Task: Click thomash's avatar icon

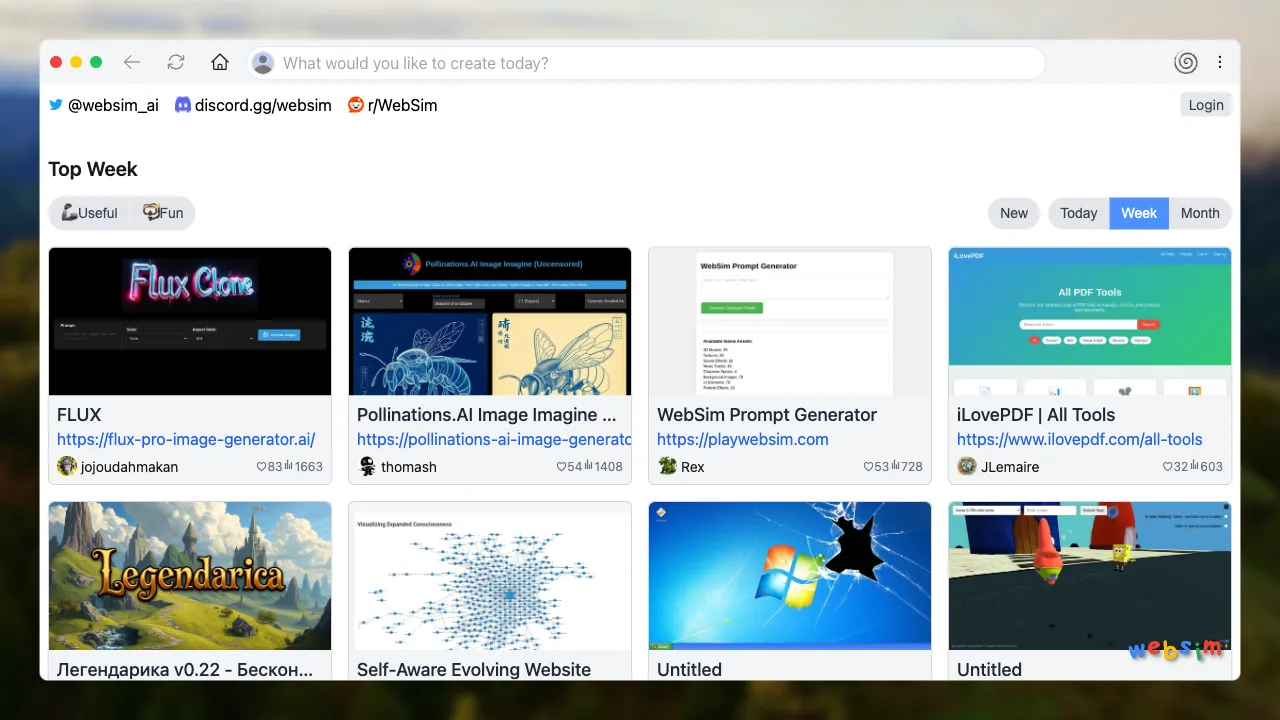Action: pyautogui.click(x=367, y=466)
